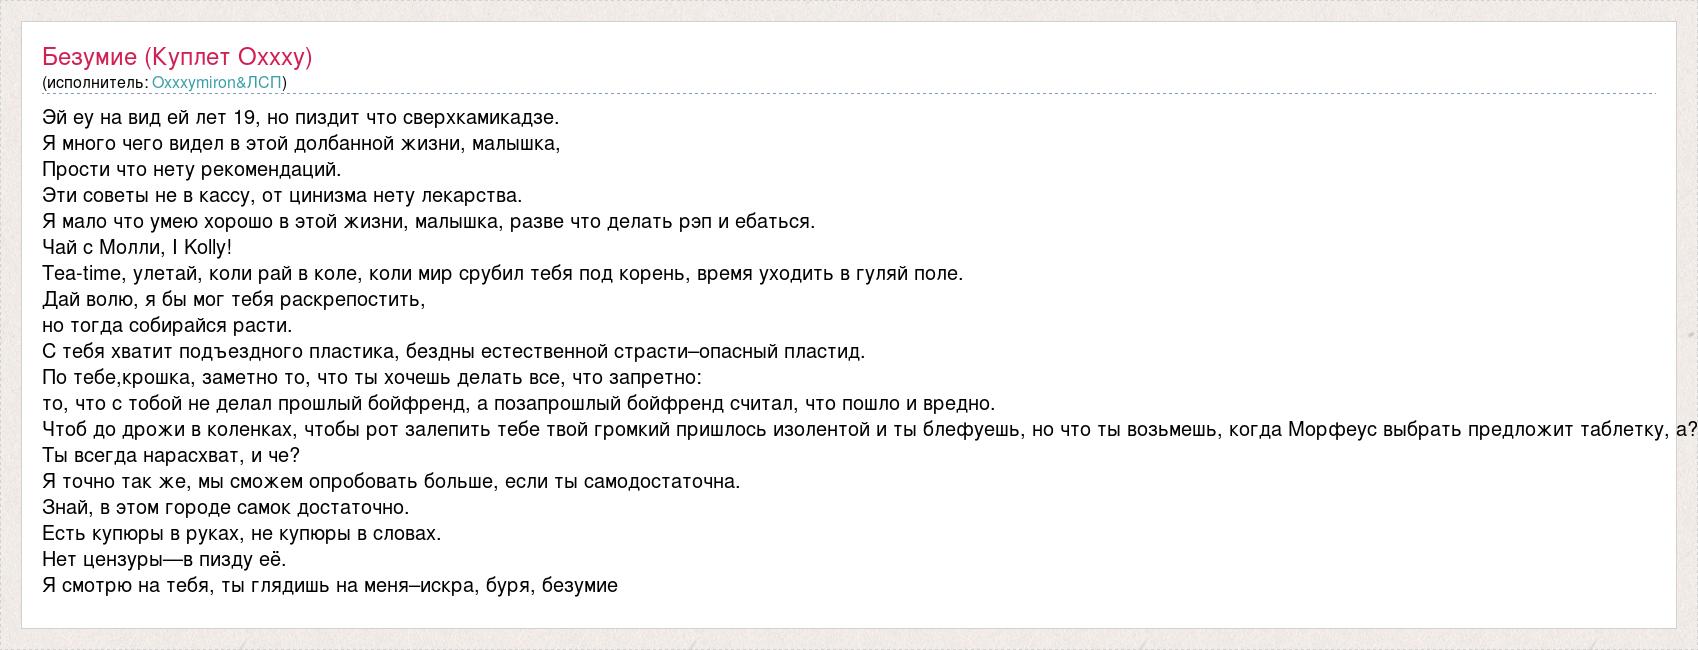The height and width of the screenshot is (650, 1698).
Task: Click the line "Знай, в этом городе самок достаточно."
Action: tap(226, 507)
